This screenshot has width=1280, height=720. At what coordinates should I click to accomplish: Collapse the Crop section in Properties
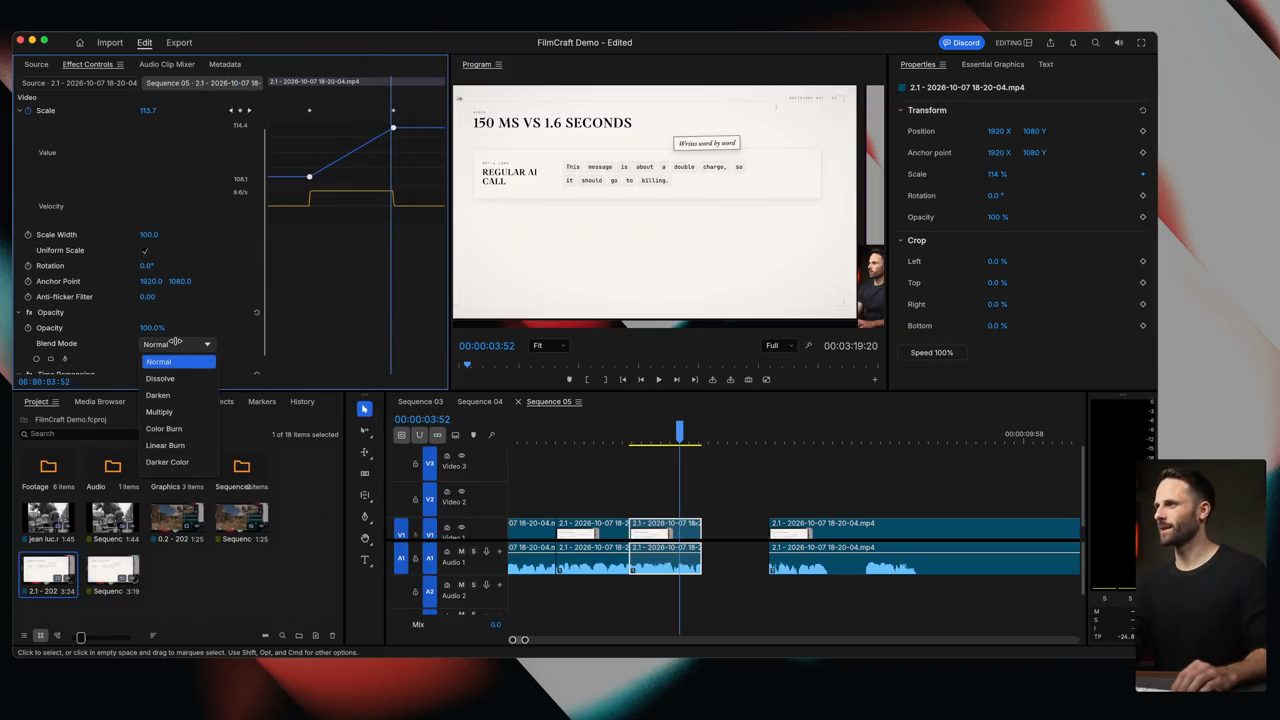coord(900,240)
